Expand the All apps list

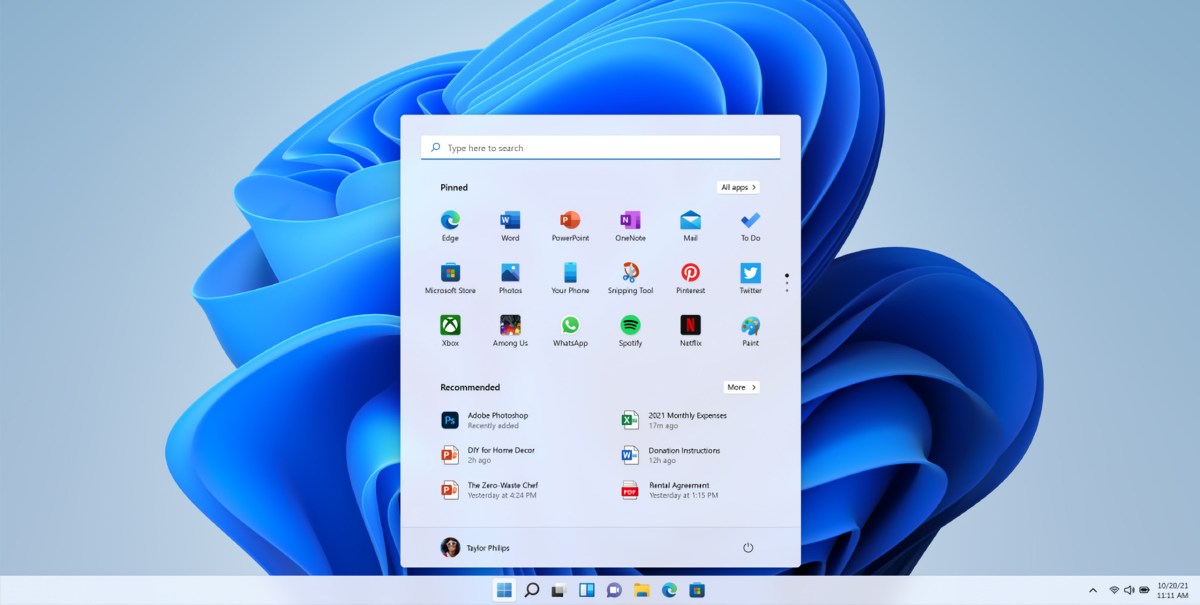(x=738, y=187)
